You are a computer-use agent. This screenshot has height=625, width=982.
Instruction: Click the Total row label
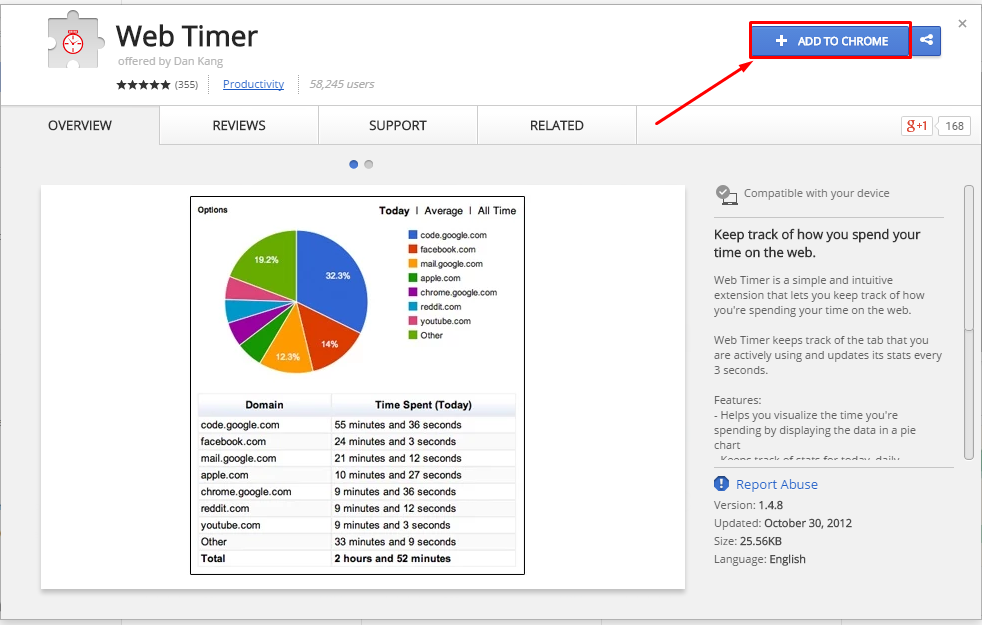coord(213,558)
